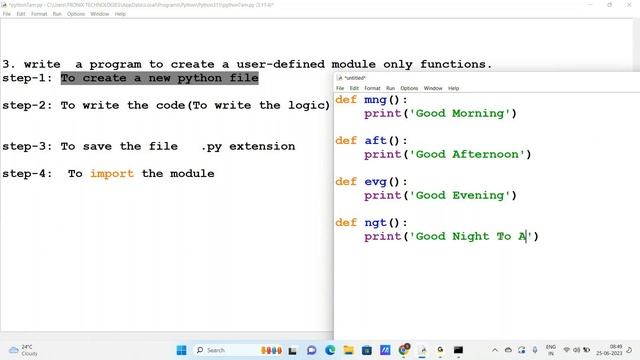The image size is (640, 360).
Task: Open File Explorer from the taskbar
Action: pos(349,350)
